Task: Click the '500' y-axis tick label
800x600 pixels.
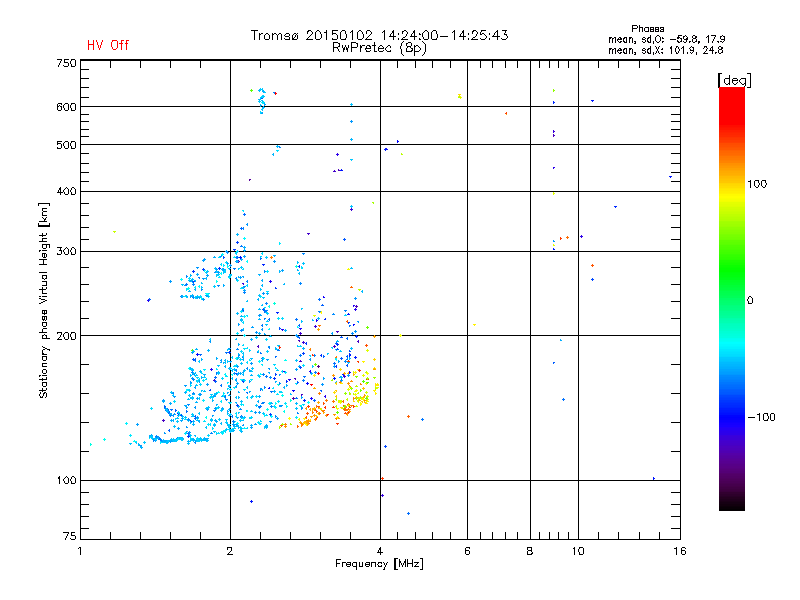Action: (x=66, y=145)
